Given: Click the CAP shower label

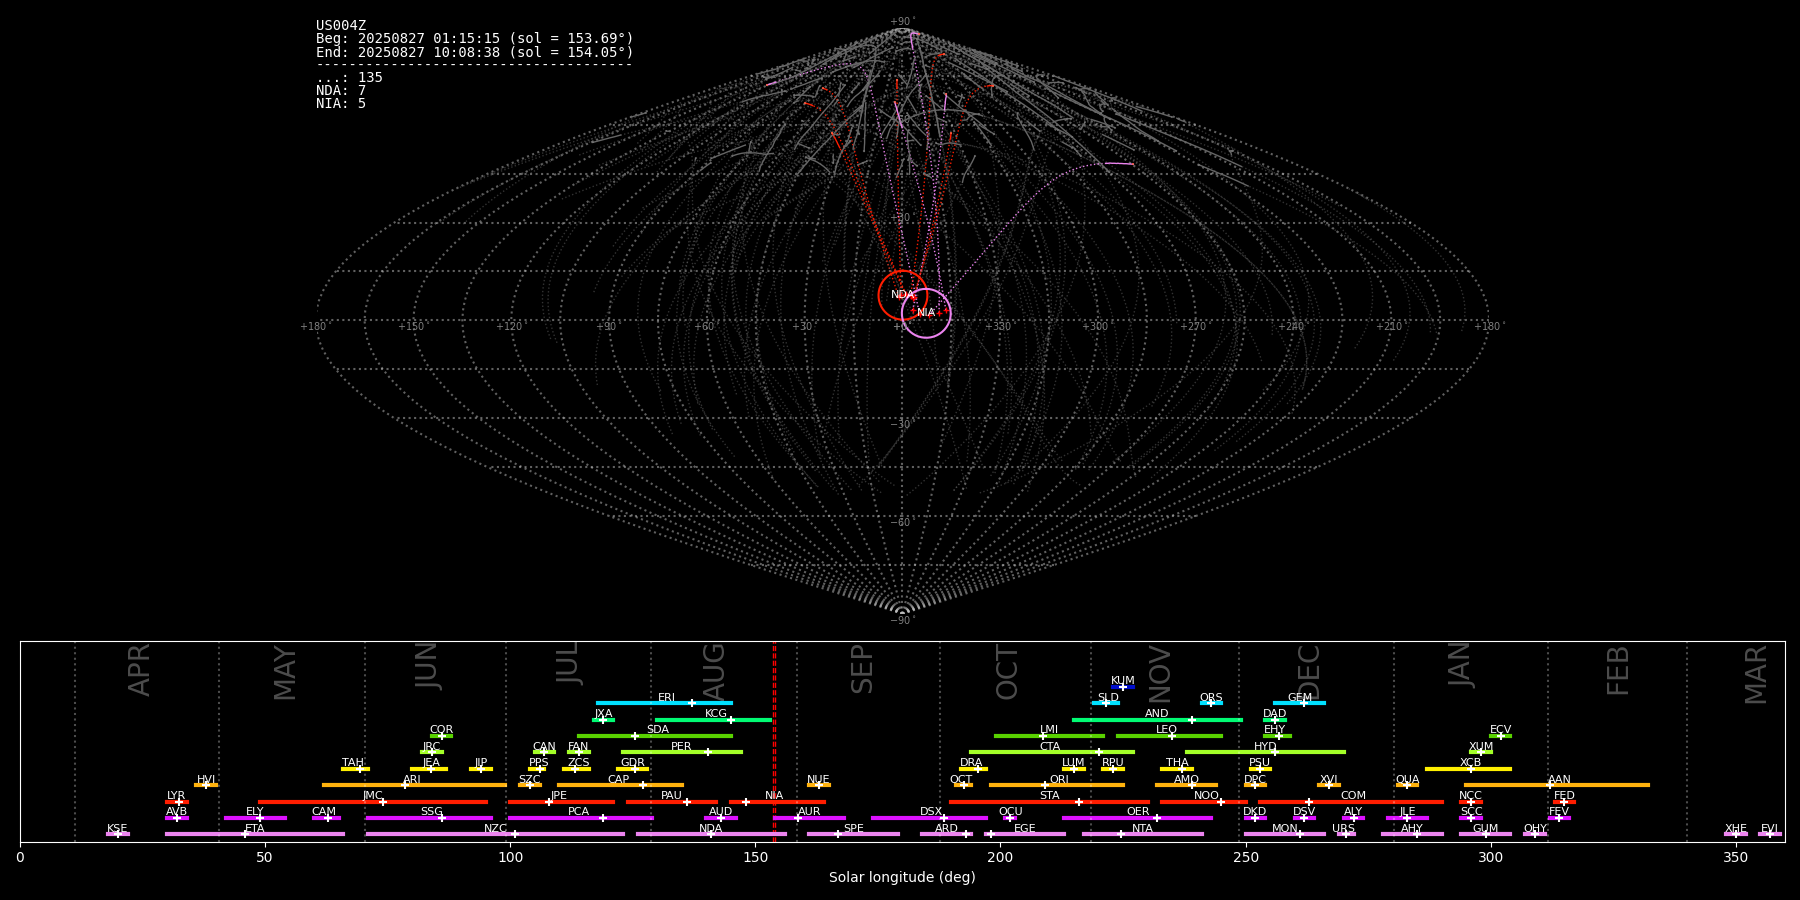Looking at the screenshot, I should click(619, 780).
